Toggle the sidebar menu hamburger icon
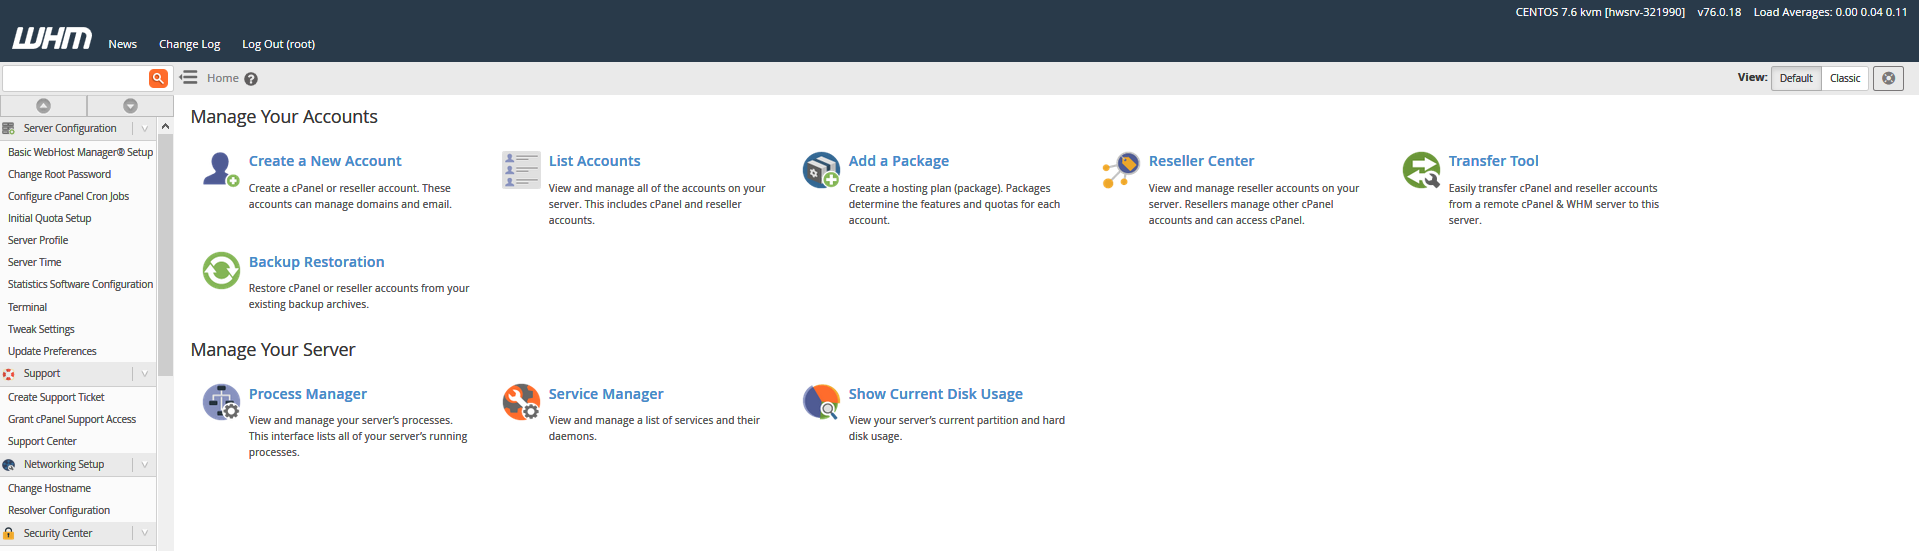 tap(189, 77)
